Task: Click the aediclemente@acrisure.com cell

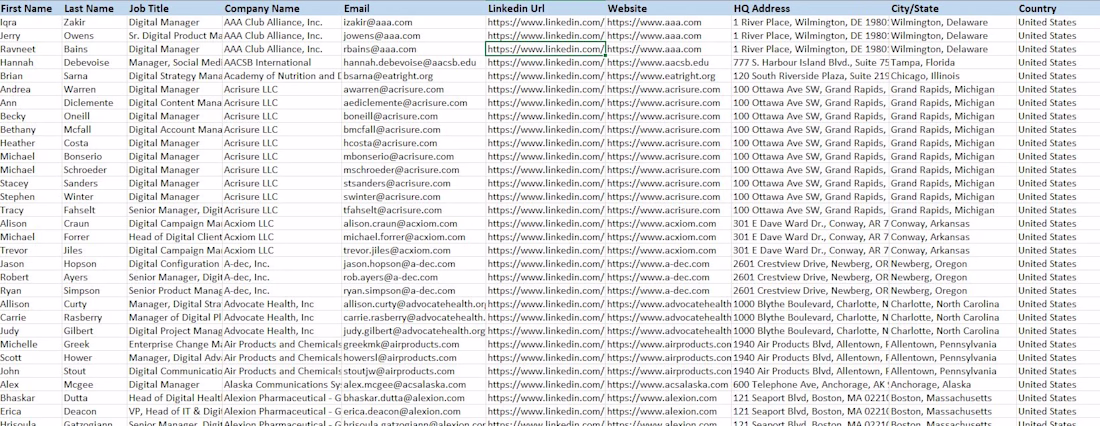Action: [414, 102]
